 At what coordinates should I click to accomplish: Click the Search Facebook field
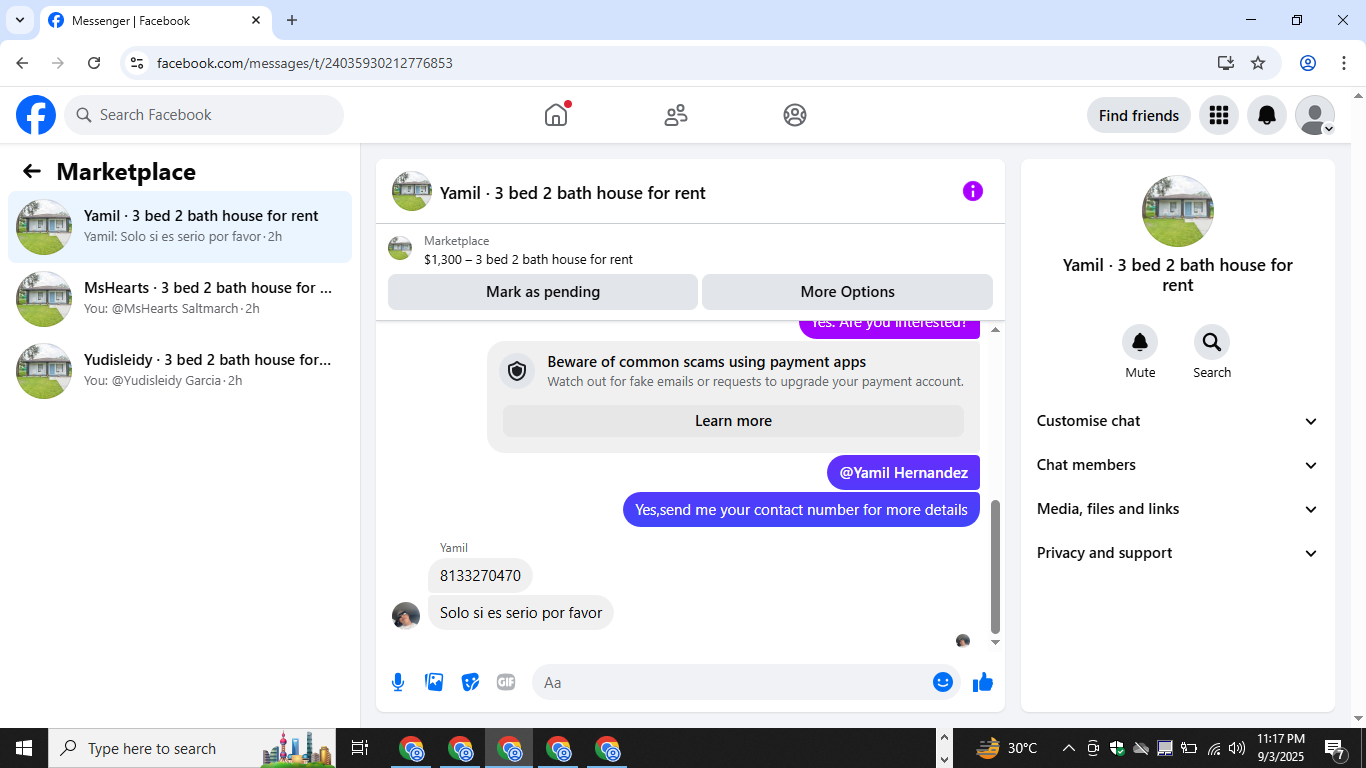click(x=204, y=115)
